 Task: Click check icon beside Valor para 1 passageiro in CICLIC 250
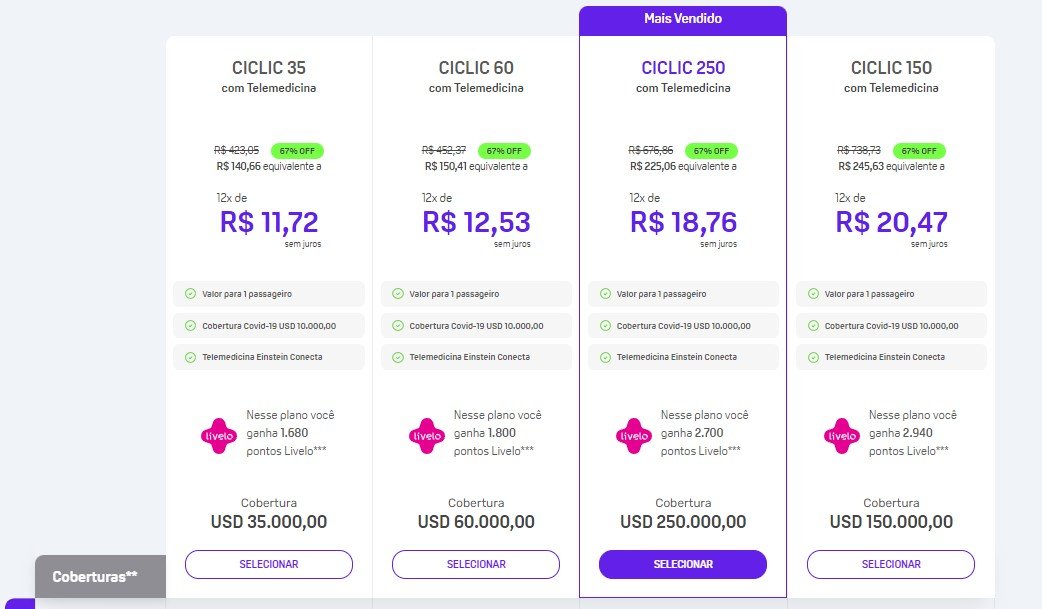pos(605,294)
